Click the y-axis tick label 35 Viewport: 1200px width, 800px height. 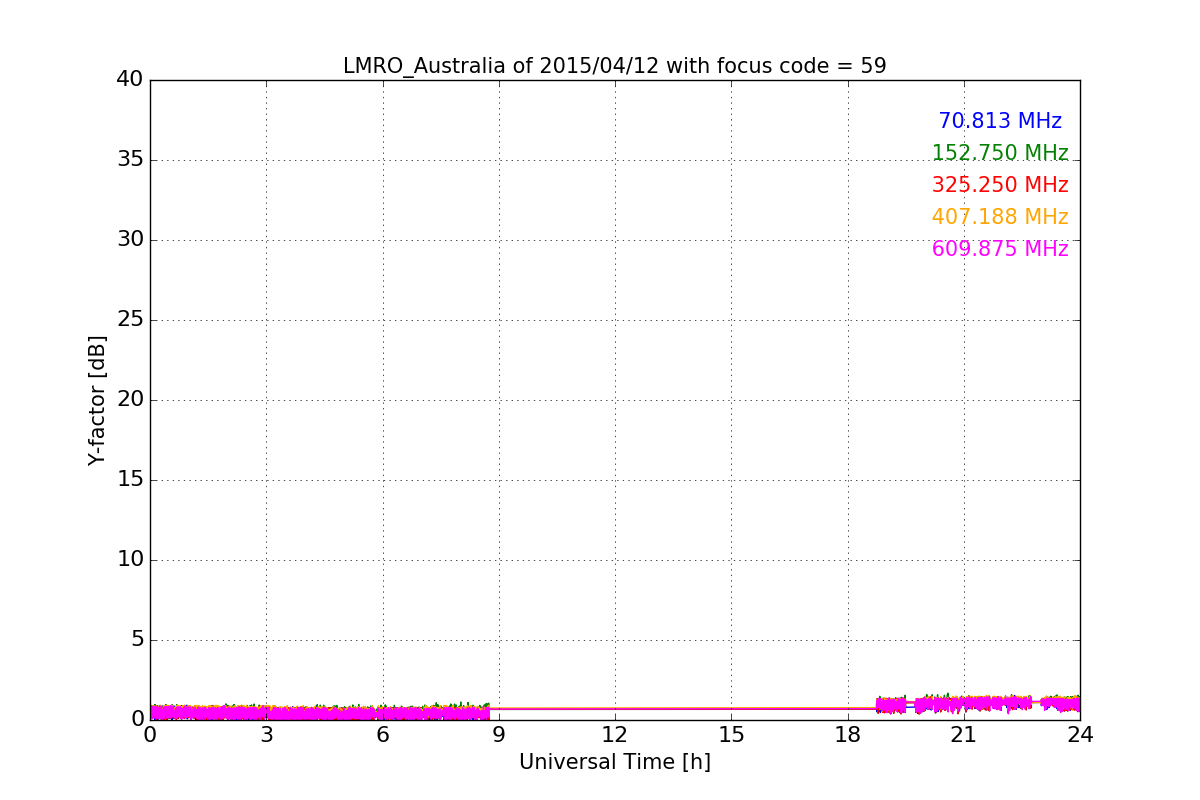(130, 160)
